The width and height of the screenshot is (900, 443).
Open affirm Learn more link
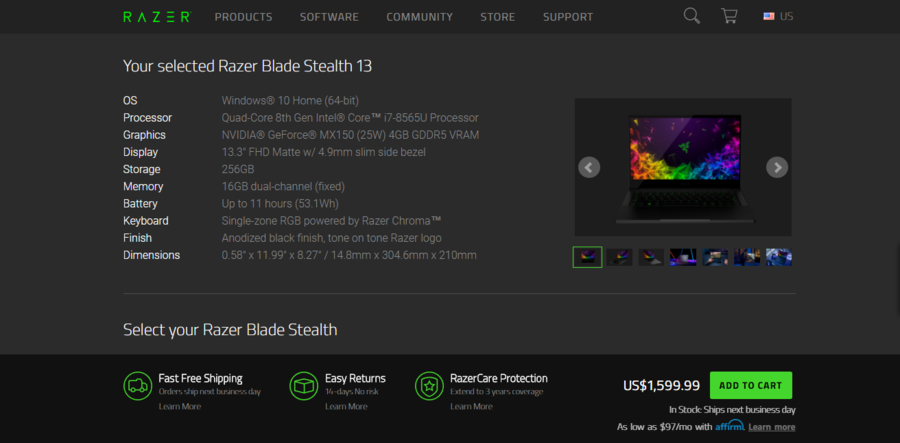[772, 427]
